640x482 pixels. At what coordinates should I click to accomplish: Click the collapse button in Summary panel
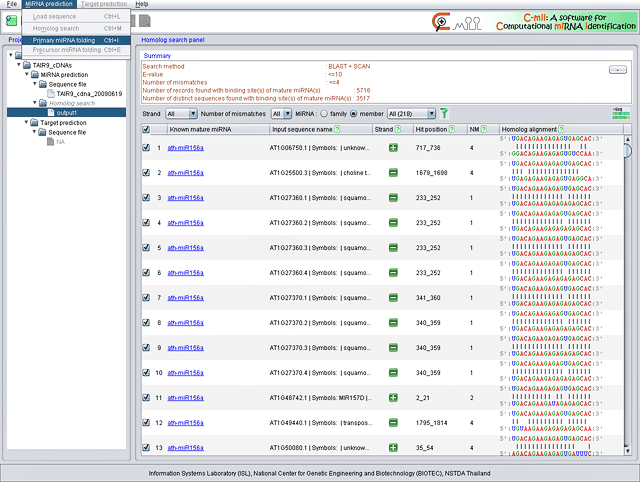coord(617,70)
